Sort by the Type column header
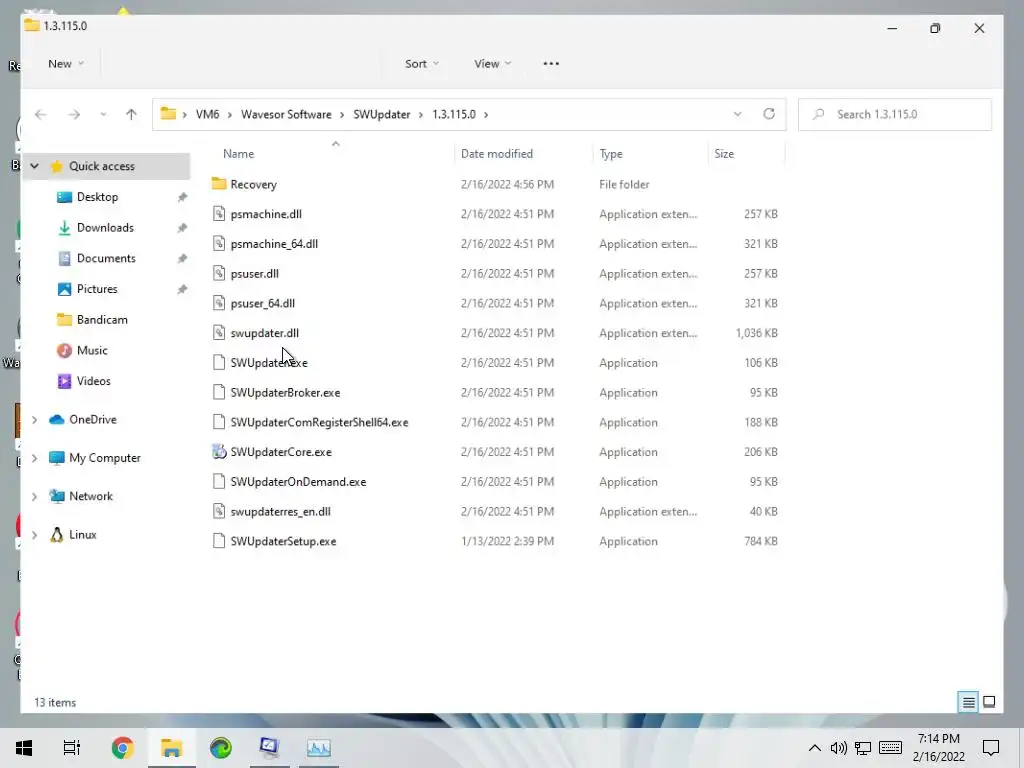Viewport: 1024px width, 768px height. point(611,153)
